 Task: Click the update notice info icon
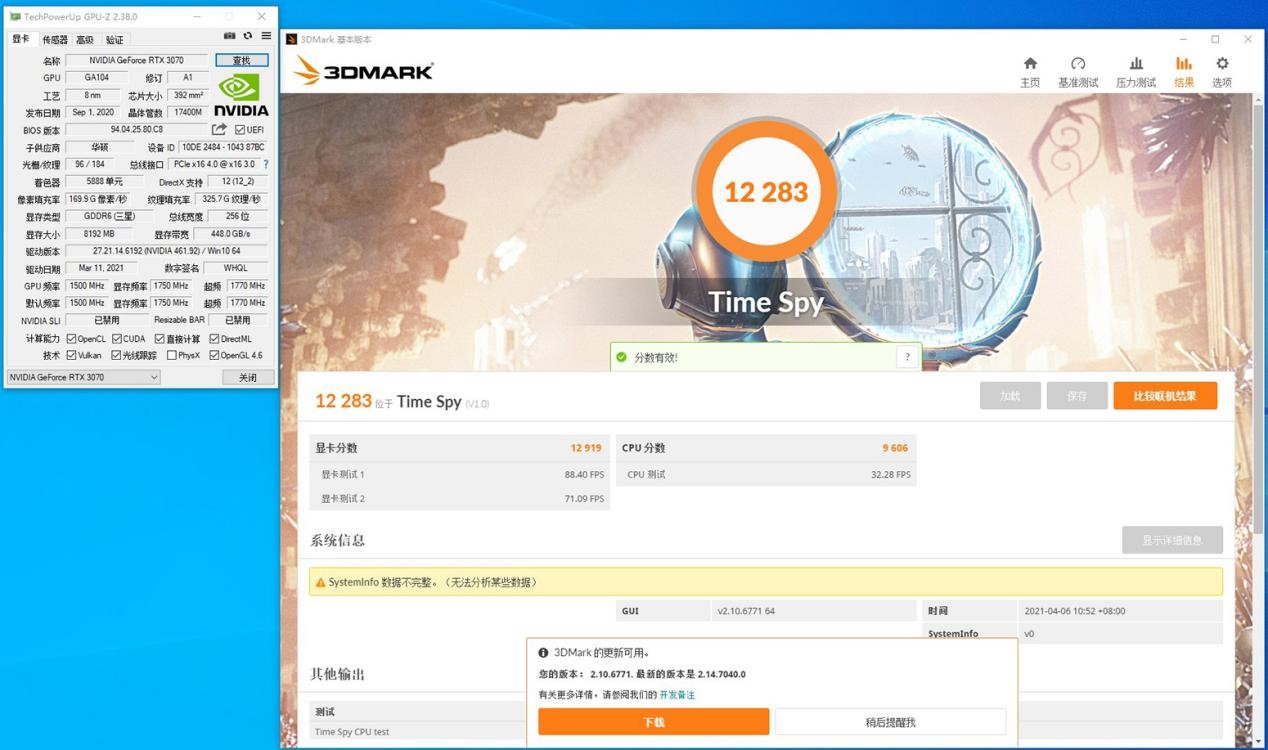(543, 653)
